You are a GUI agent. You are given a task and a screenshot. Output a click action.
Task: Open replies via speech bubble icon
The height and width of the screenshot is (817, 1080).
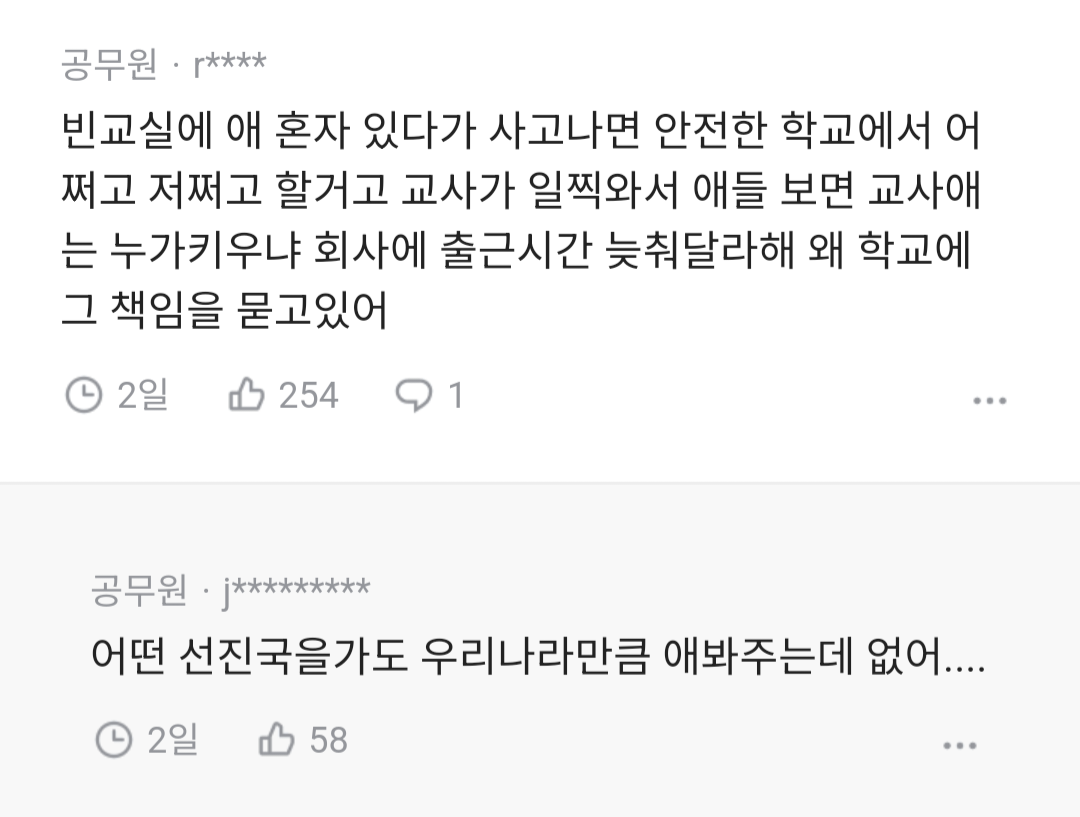pos(414,396)
